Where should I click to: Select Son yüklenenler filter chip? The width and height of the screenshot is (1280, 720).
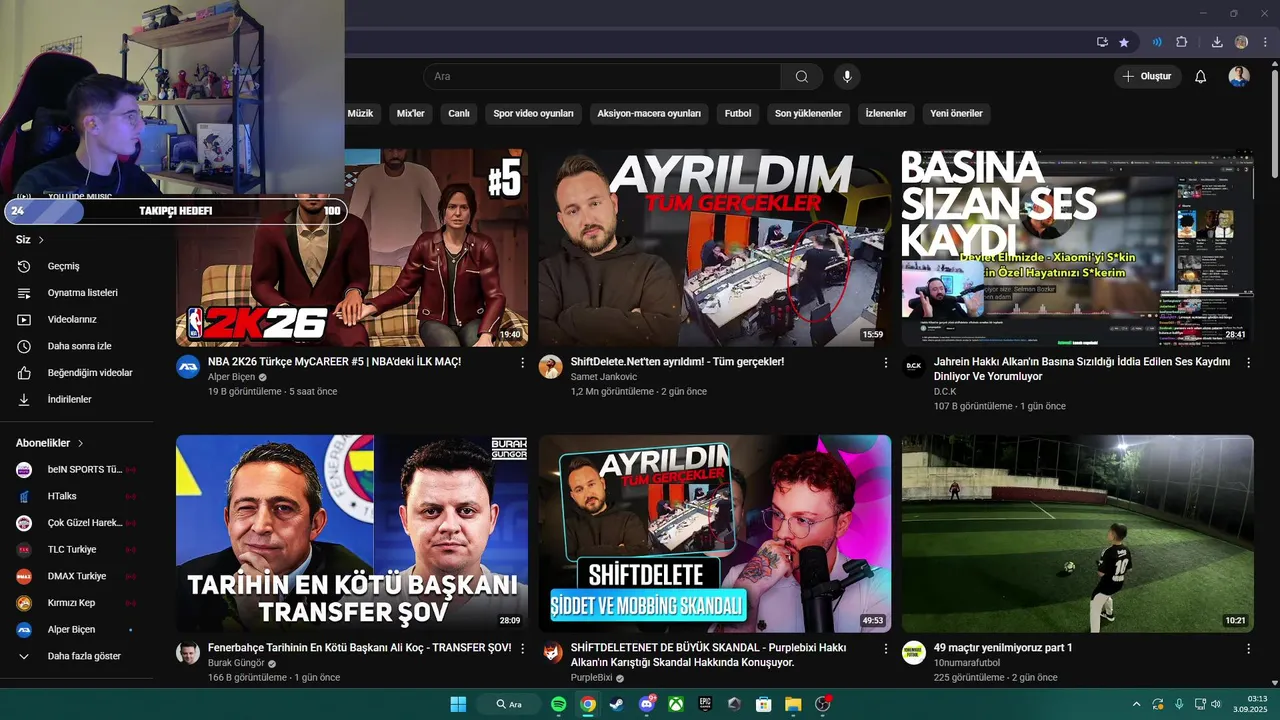pos(808,114)
